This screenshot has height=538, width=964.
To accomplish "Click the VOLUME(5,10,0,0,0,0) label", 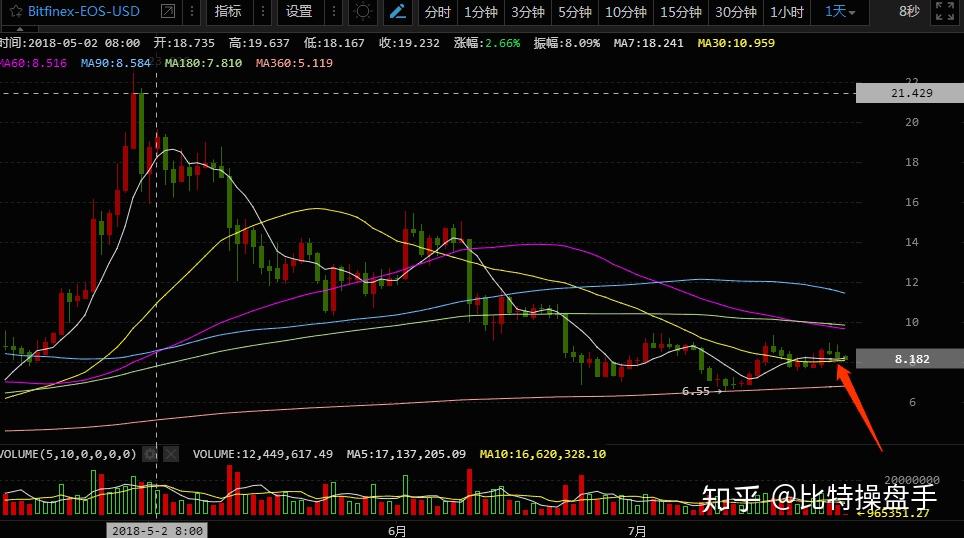I will (68, 454).
